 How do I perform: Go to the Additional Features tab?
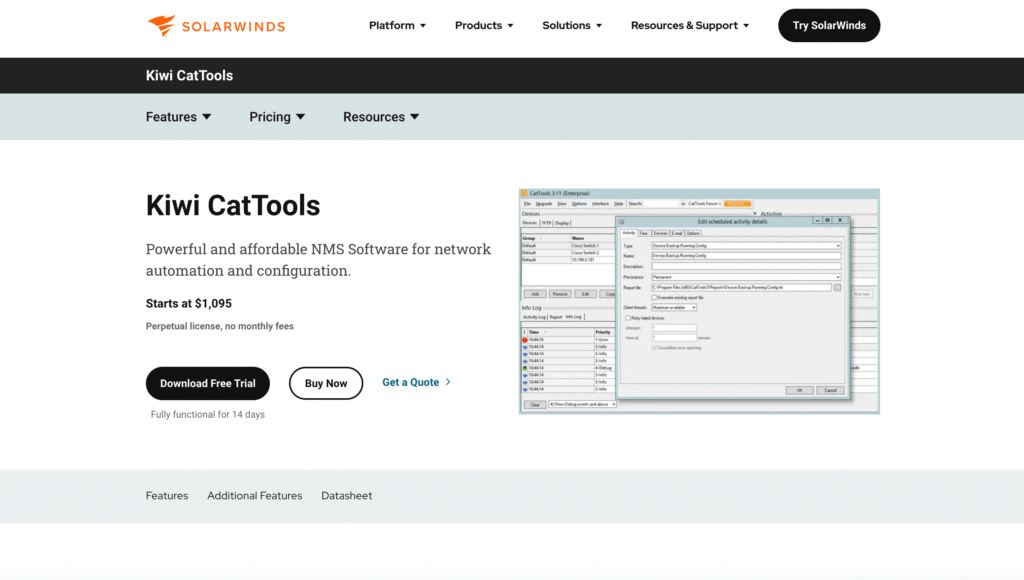coord(255,496)
